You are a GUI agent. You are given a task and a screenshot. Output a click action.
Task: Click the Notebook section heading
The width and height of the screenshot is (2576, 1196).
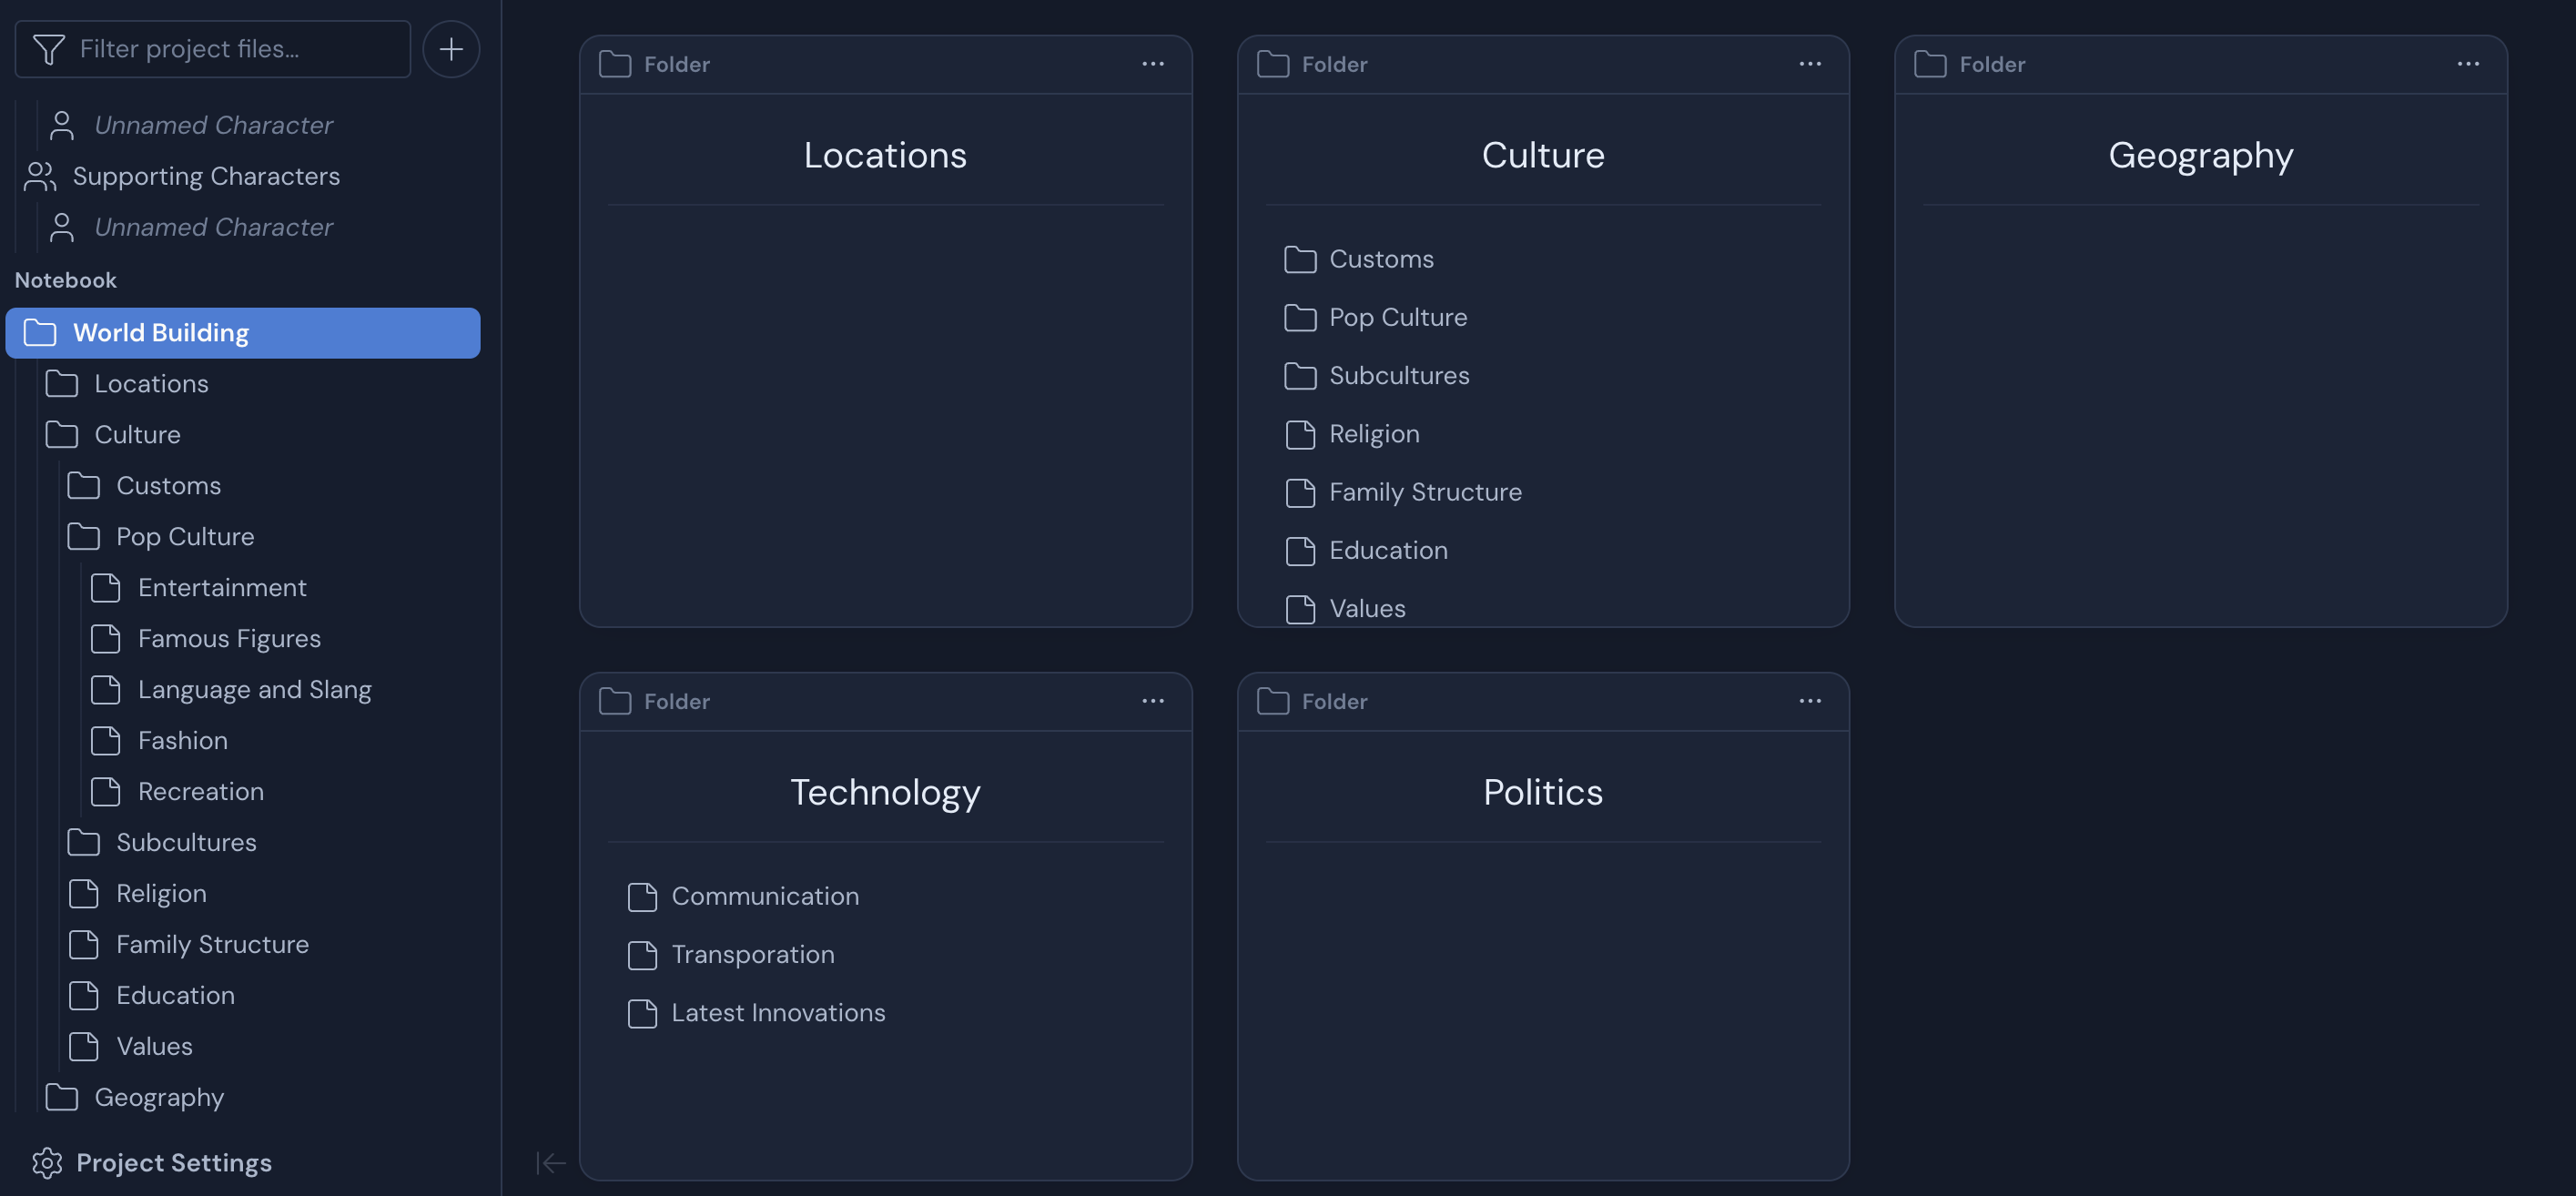coord(66,280)
